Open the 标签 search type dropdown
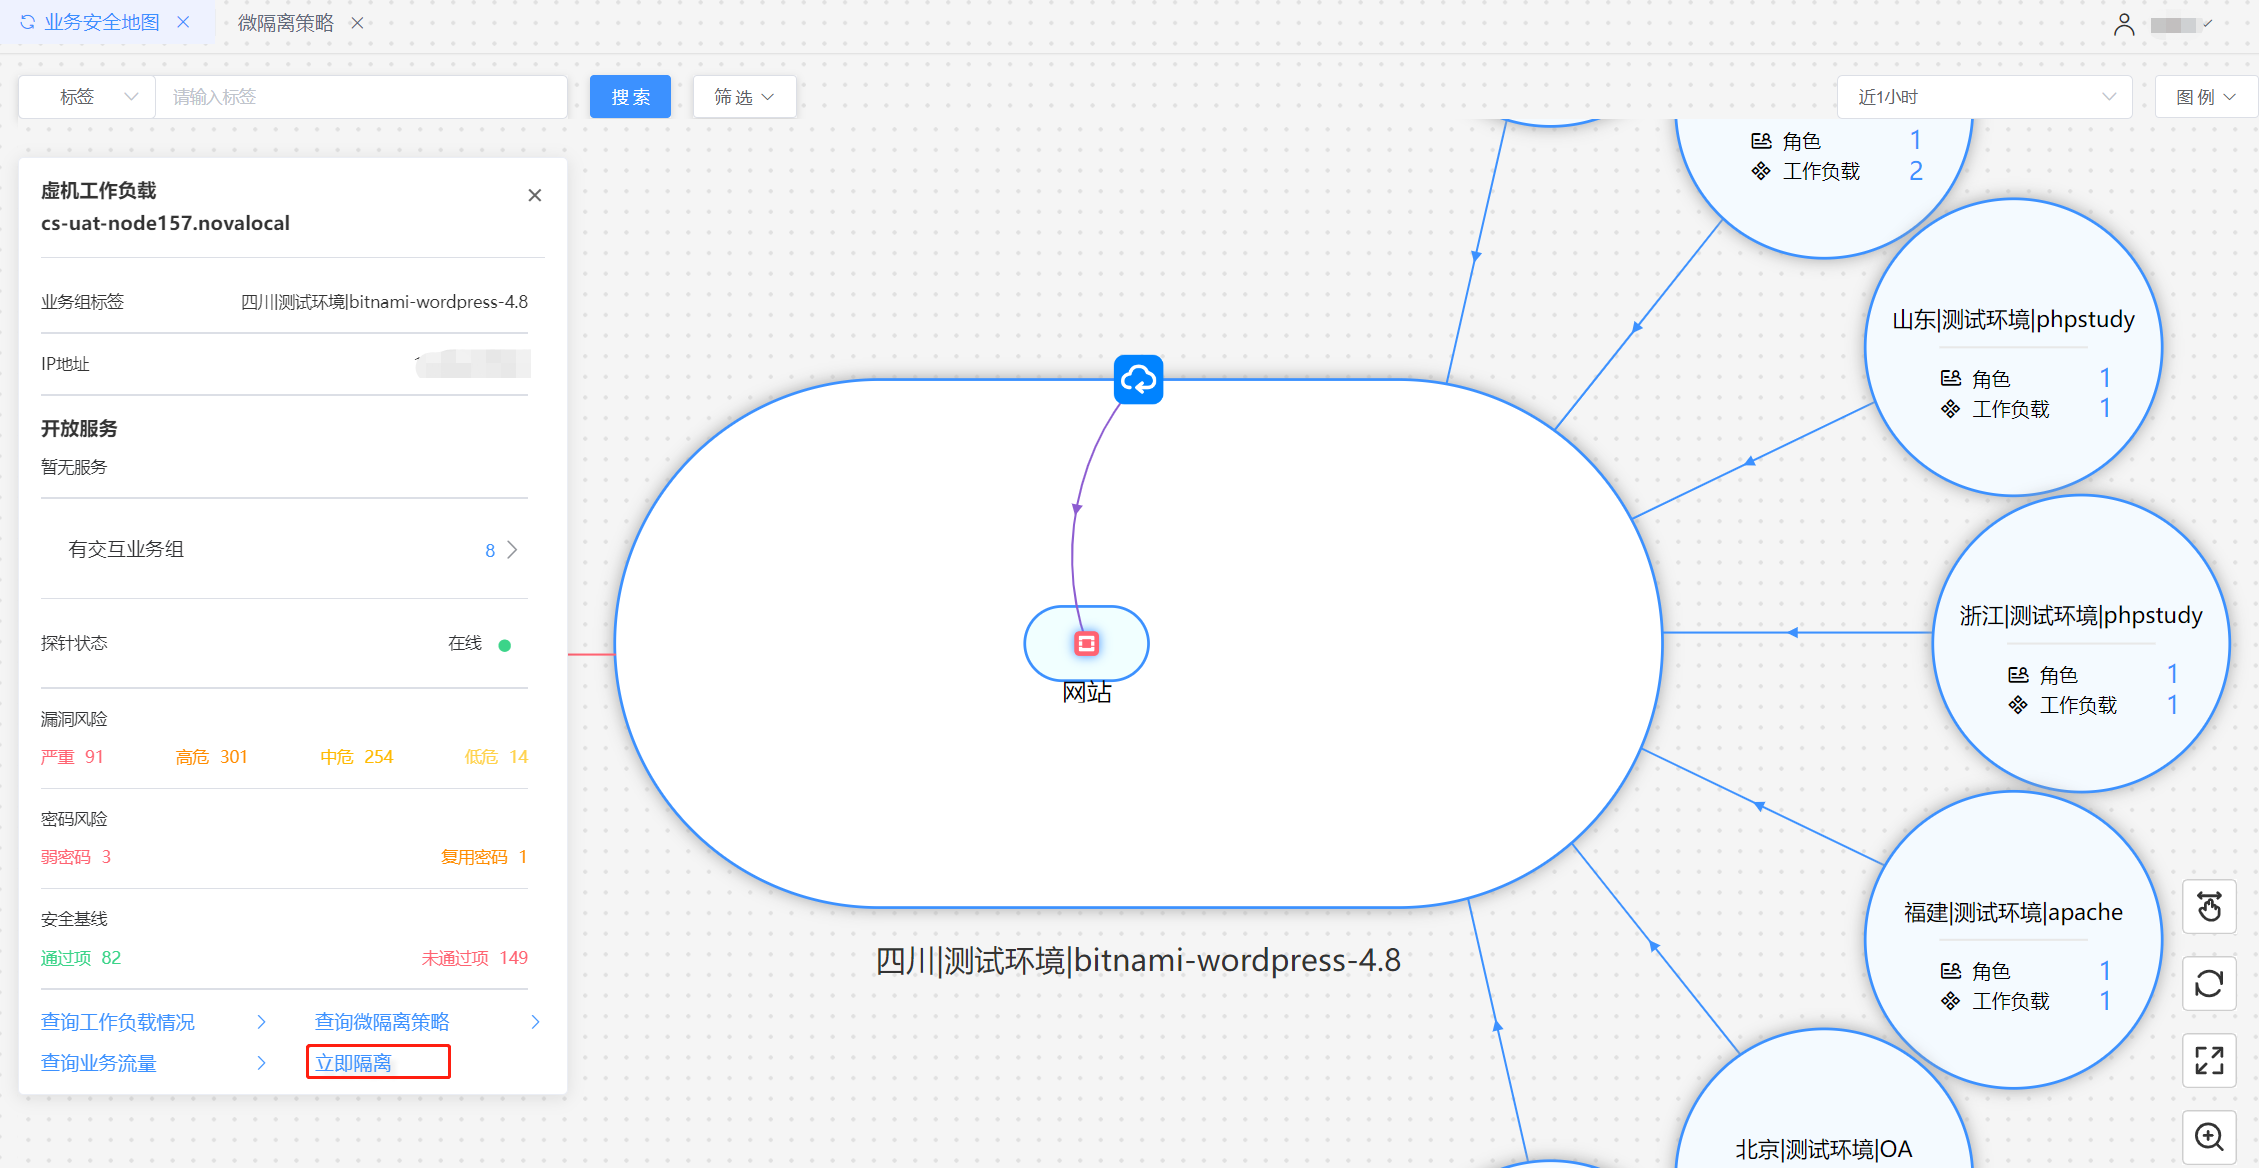2259x1168 pixels. (x=87, y=97)
